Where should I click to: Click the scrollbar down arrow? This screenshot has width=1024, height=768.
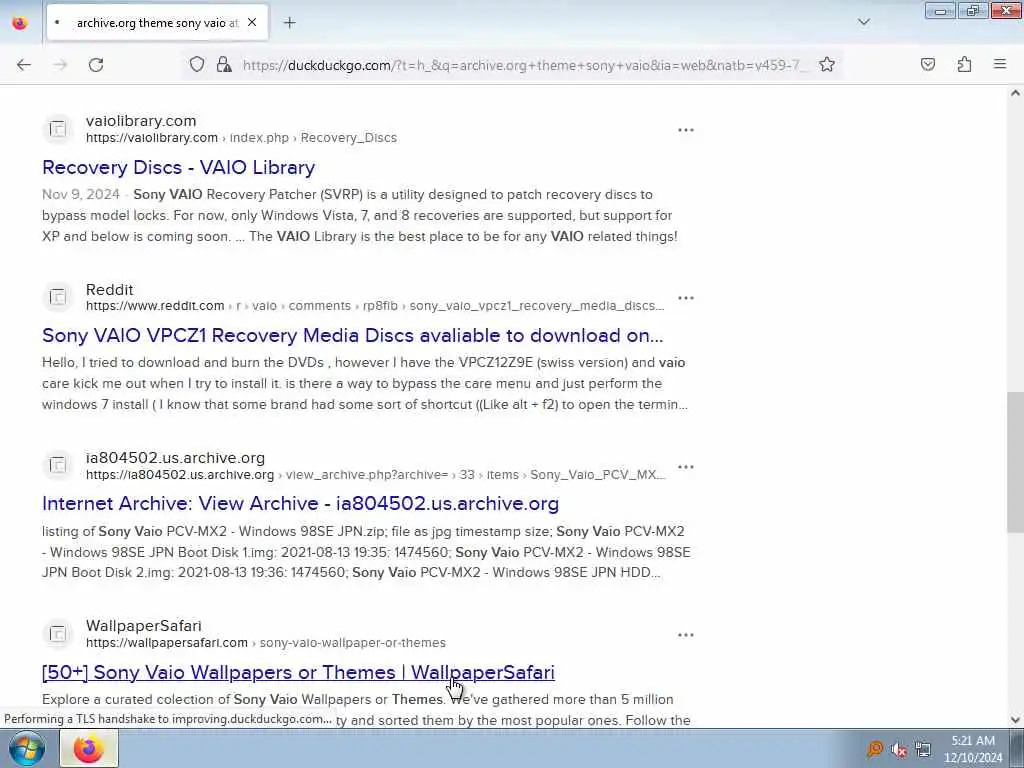pyautogui.click(x=1015, y=720)
